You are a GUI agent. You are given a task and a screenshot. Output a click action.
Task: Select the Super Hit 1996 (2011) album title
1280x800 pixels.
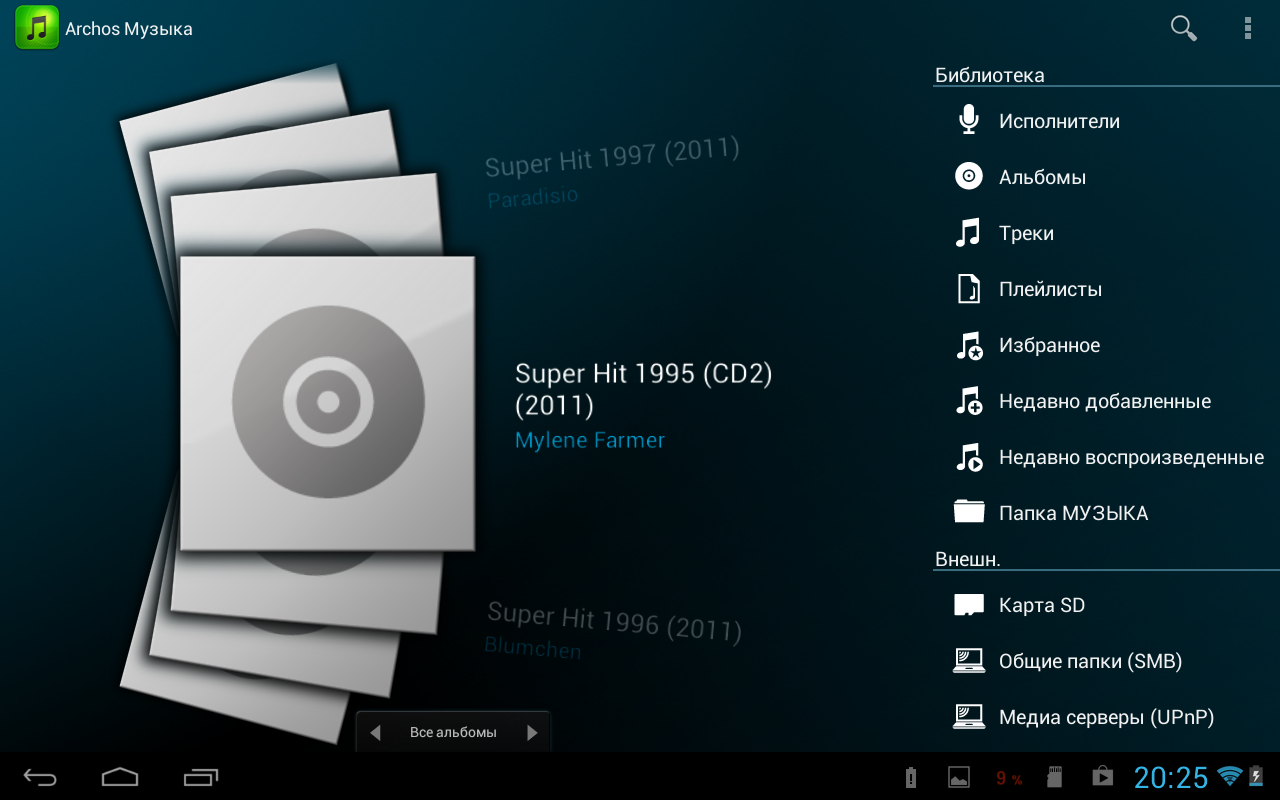click(x=615, y=620)
